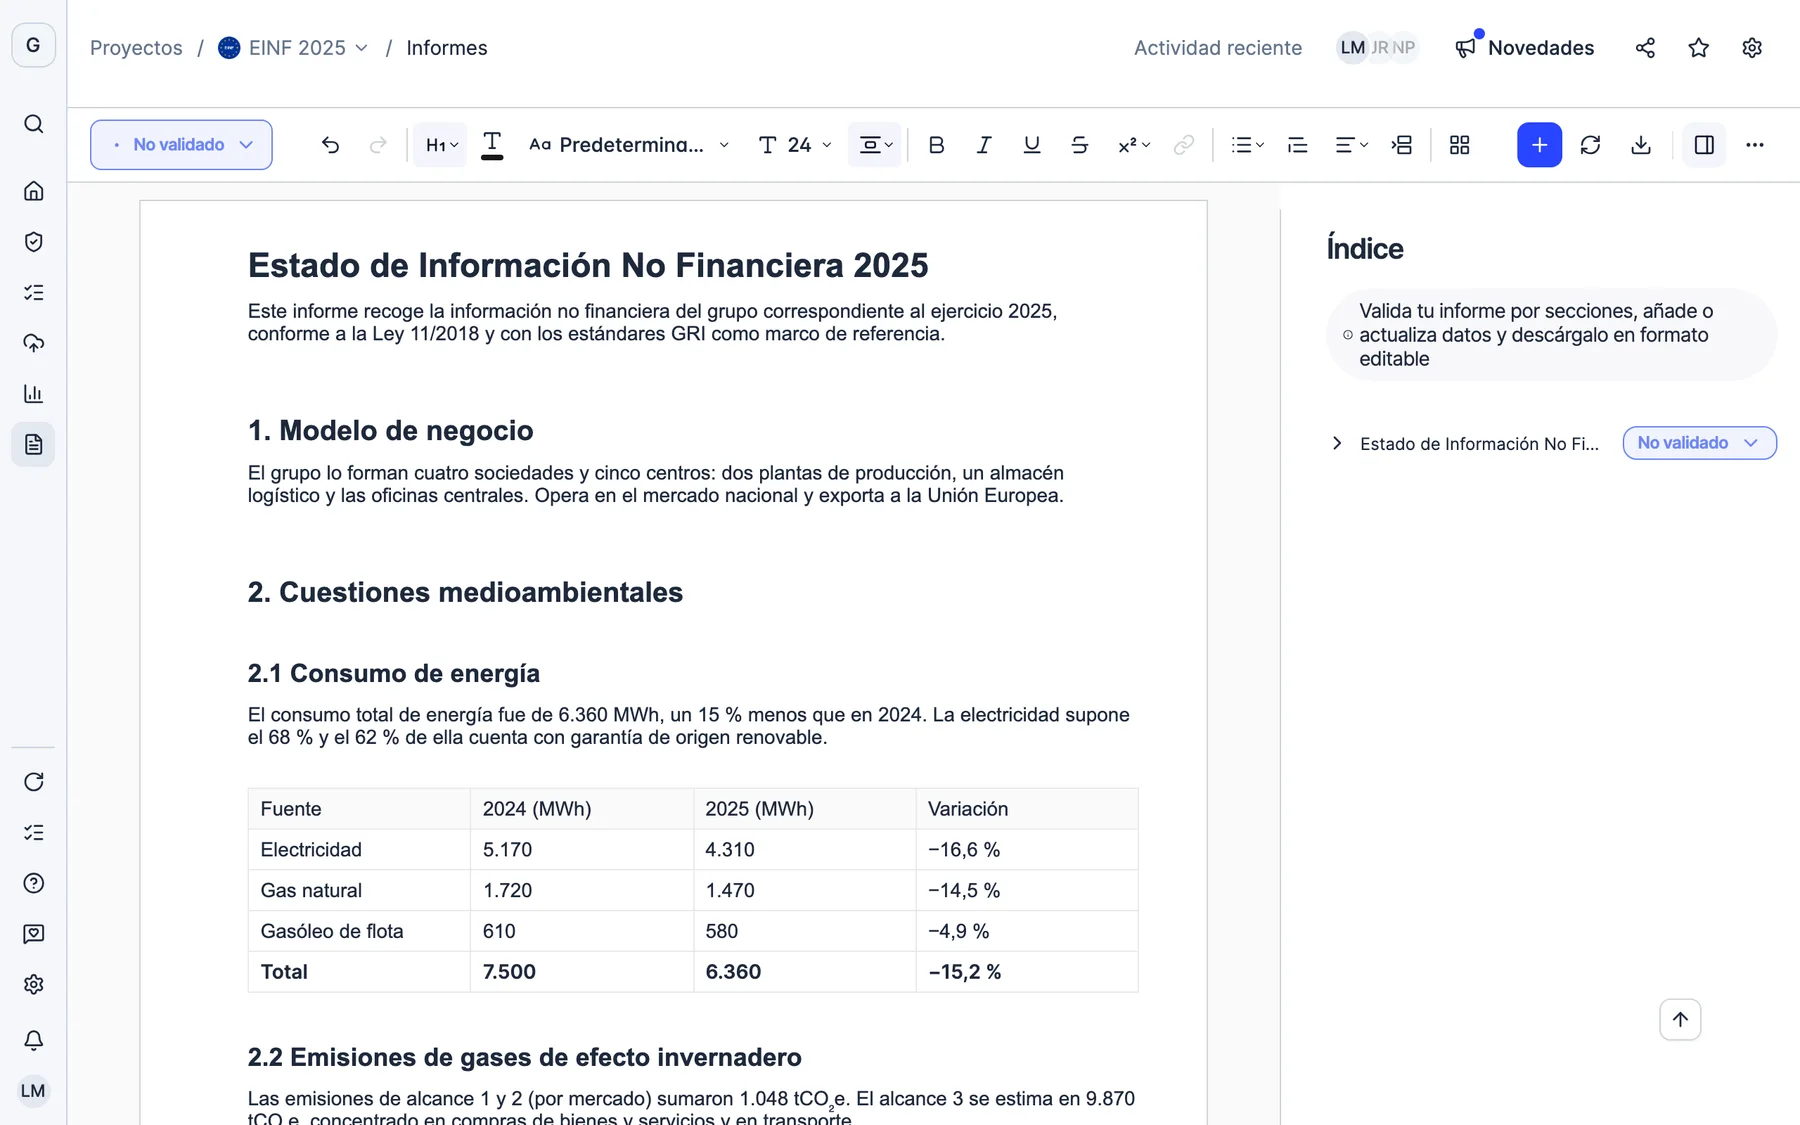Go to home icon in sidebar

point(33,191)
